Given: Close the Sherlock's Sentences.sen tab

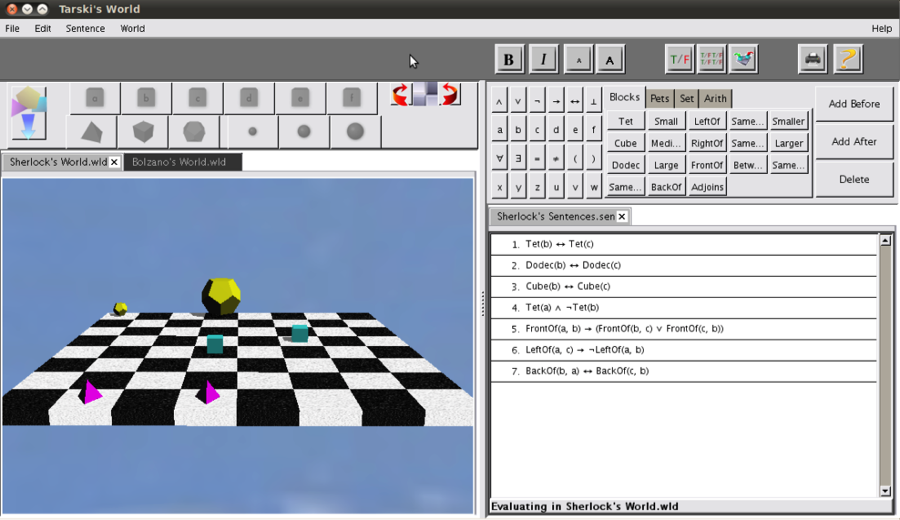Looking at the screenshot, I should tap(622, 216).
